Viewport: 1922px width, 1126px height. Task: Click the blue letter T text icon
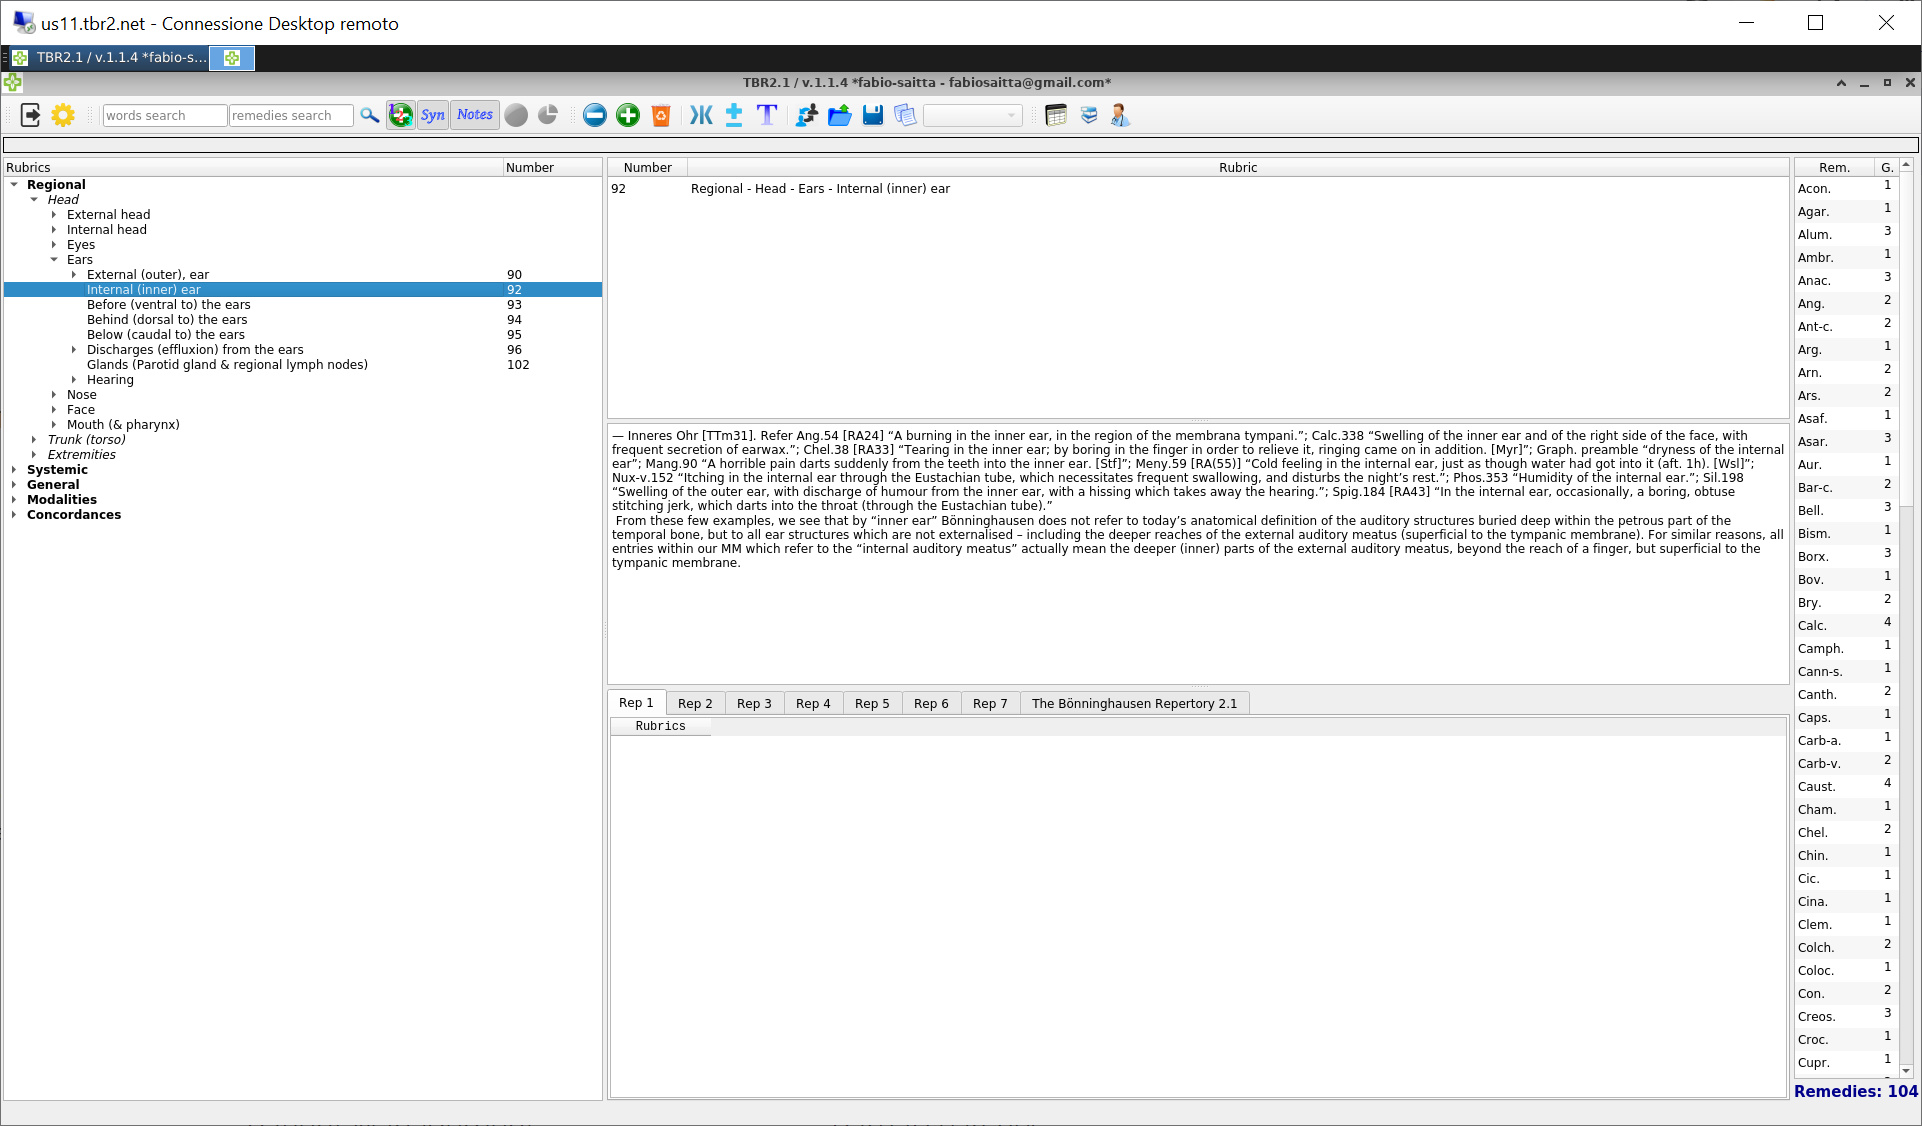pyautogui.click(x=767, y=115)
